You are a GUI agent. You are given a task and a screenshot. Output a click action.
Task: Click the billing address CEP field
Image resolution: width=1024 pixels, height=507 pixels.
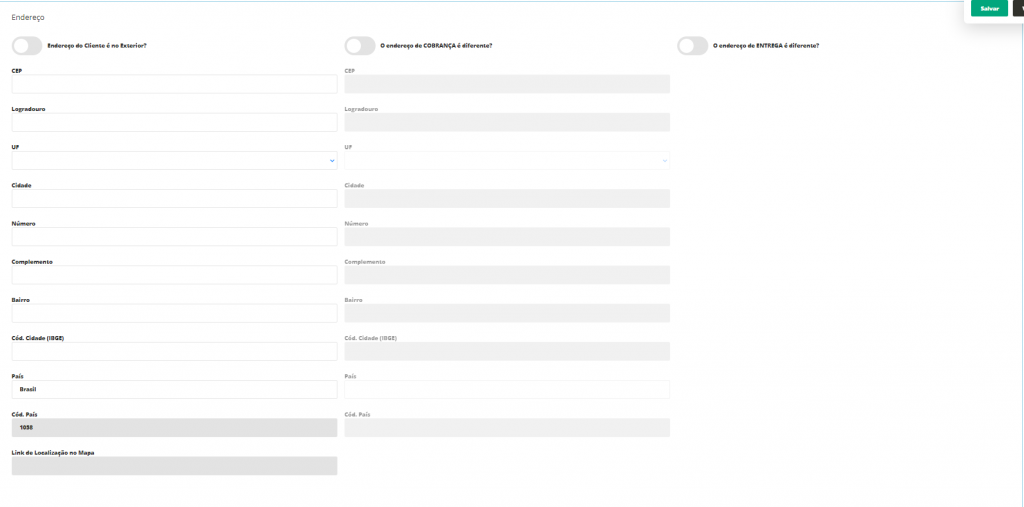507,84
